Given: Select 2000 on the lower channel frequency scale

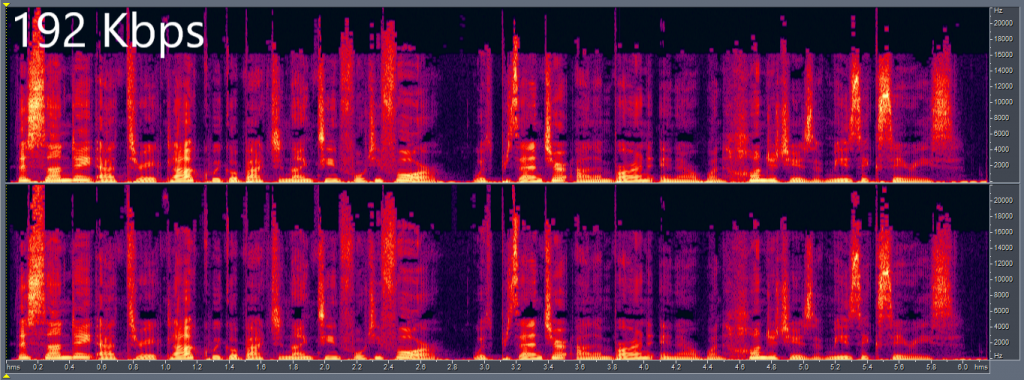Looking at the screenshot, I should pos(1001,341).
